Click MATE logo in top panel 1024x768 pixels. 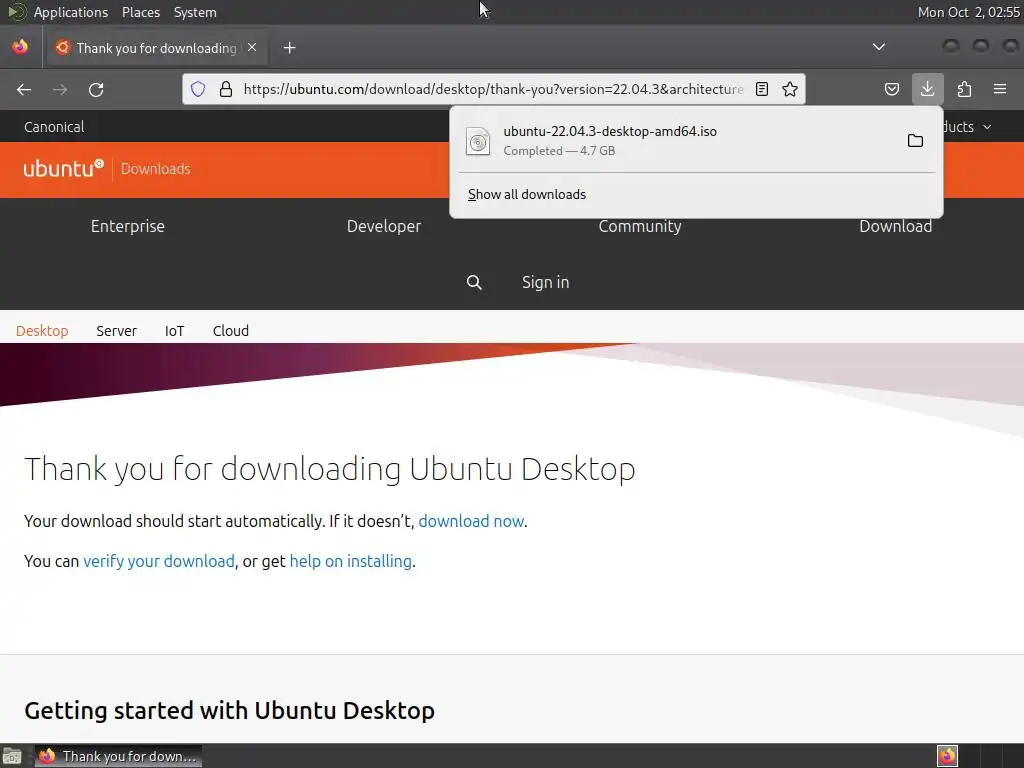(16, 12)
